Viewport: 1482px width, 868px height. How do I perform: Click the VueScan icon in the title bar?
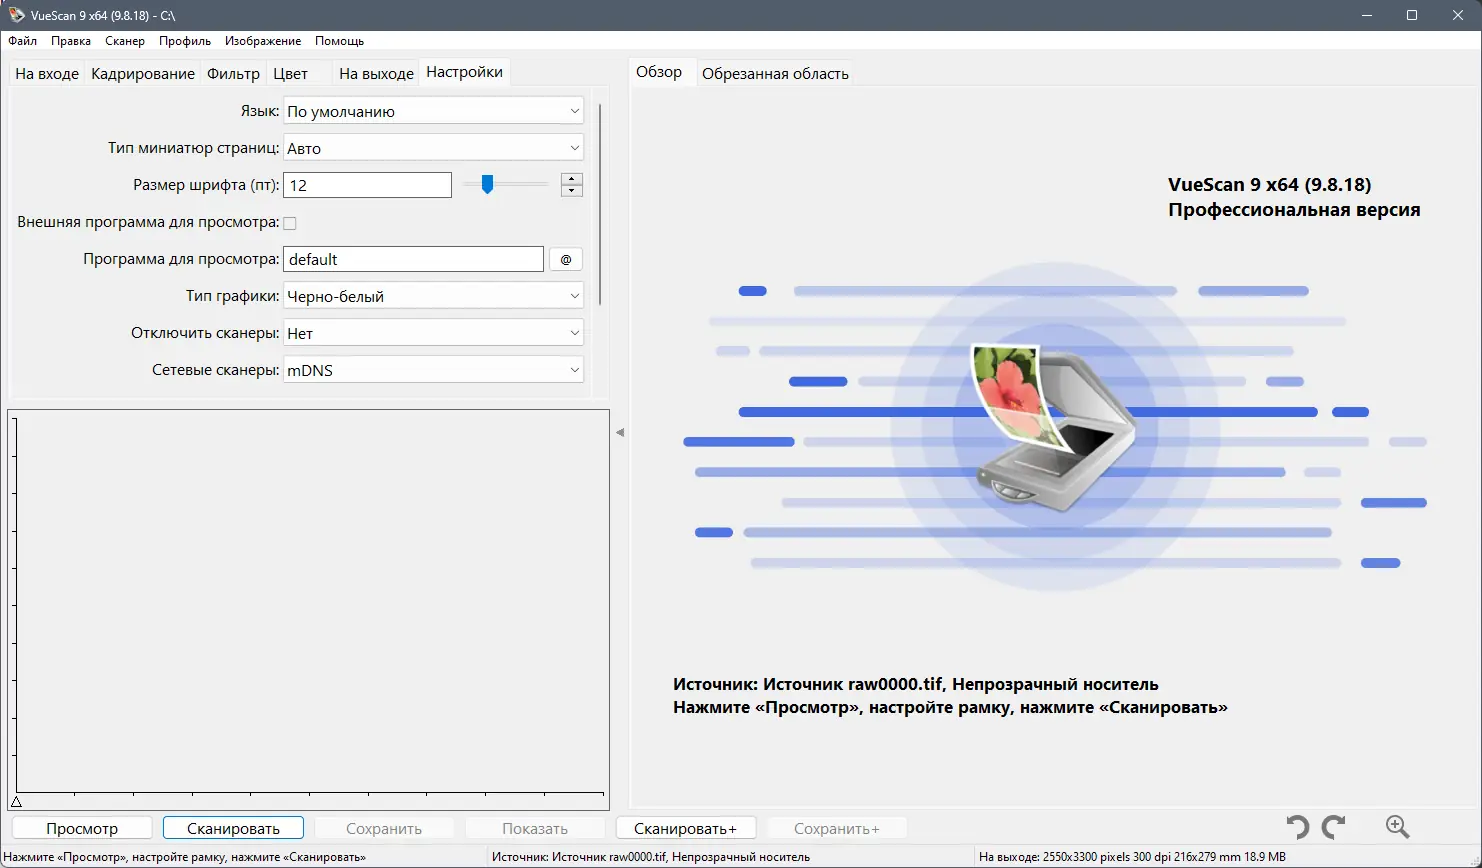click(x=14, y=15)
